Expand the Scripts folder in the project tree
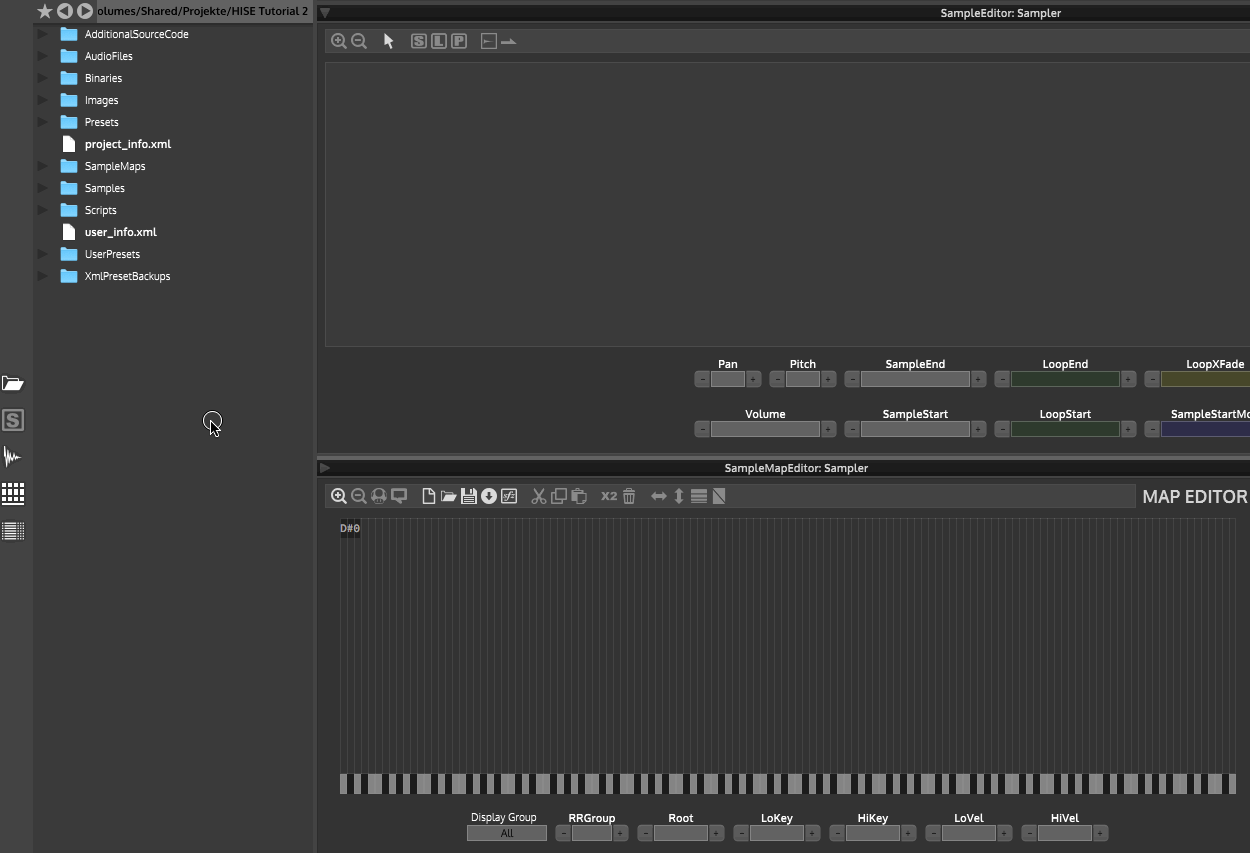 click(x=40, y=210)
